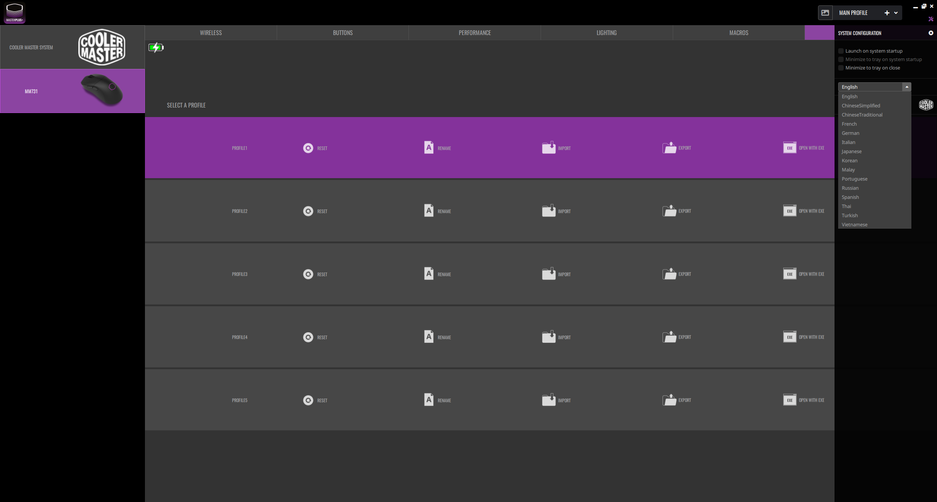
Task: Export Profile1 to a file
Action: 669,148
